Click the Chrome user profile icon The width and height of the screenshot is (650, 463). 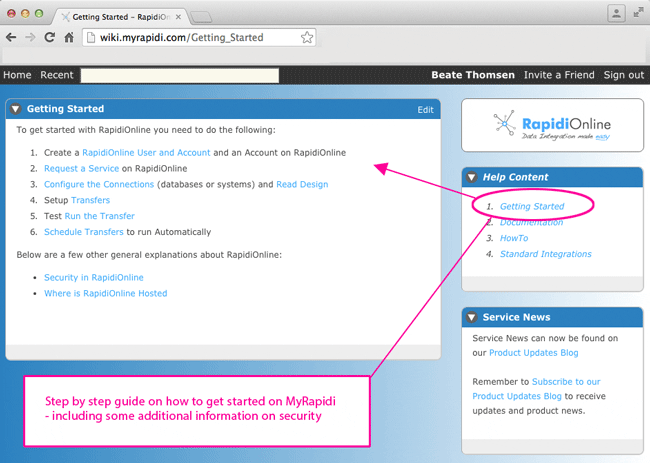tap(616, 13)
